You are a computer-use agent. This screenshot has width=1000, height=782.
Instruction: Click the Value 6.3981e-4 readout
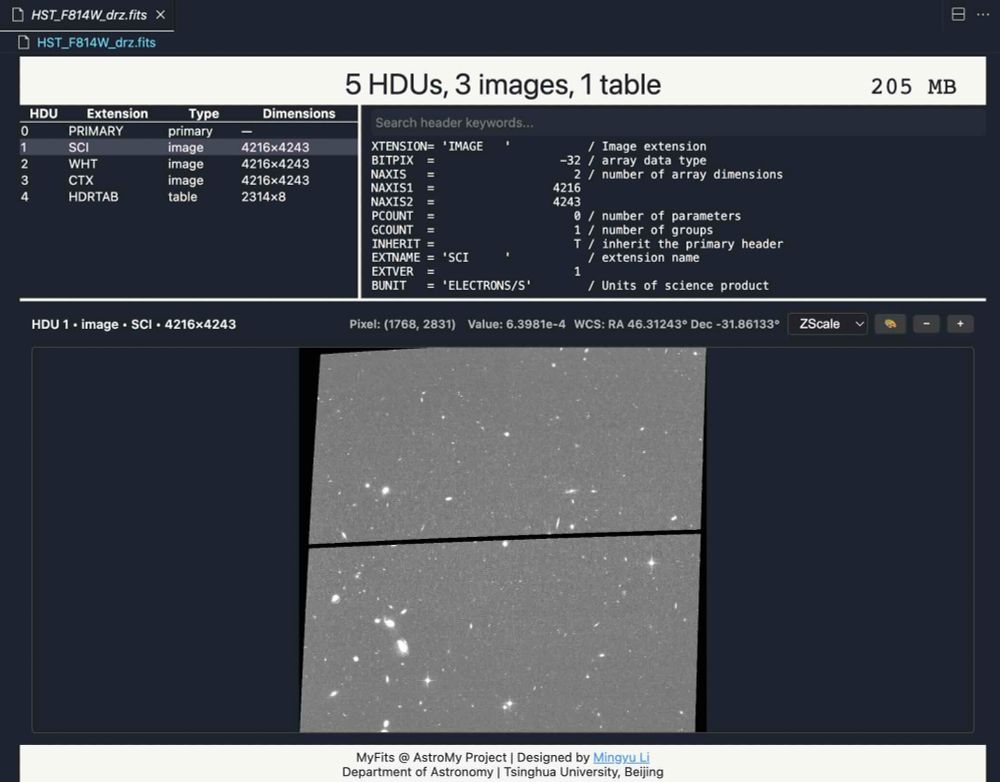pos(516,324)
